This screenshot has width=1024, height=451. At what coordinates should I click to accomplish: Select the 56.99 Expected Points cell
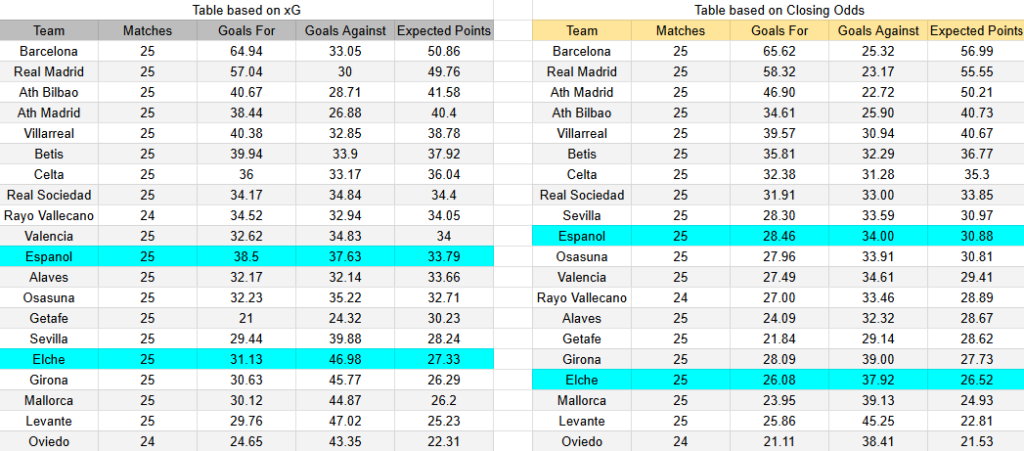(976, 51)
